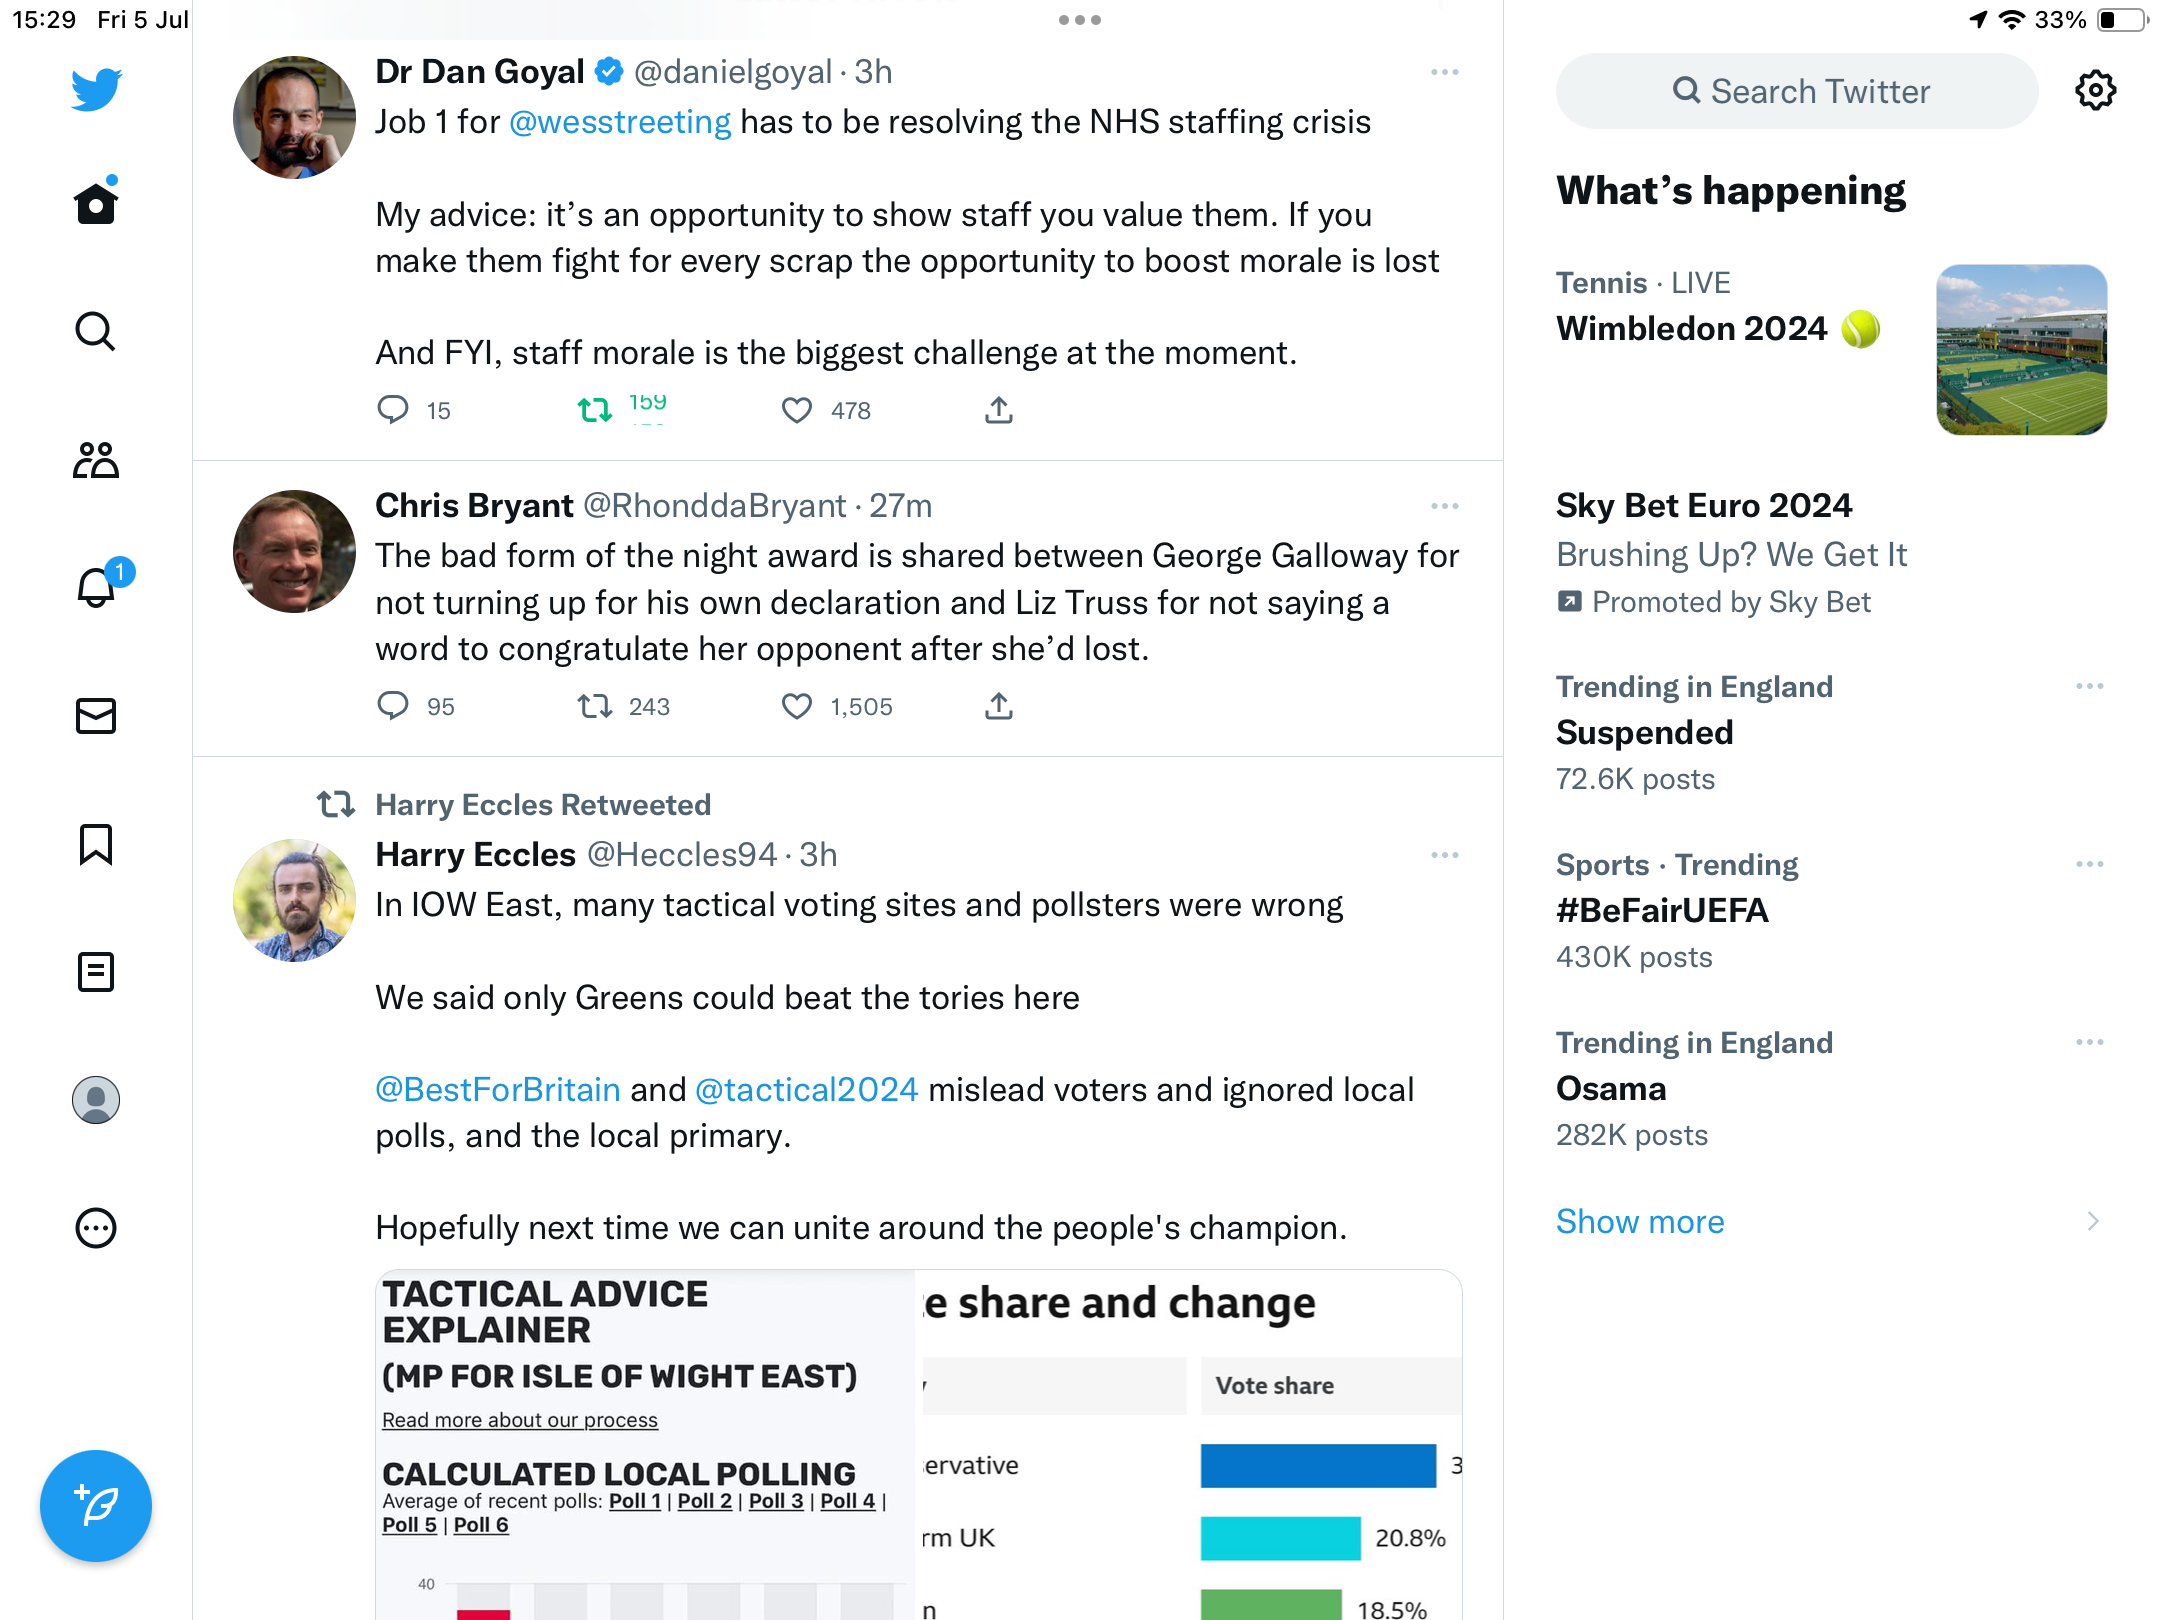Open Lists icon in sidebar

(96, 972)
